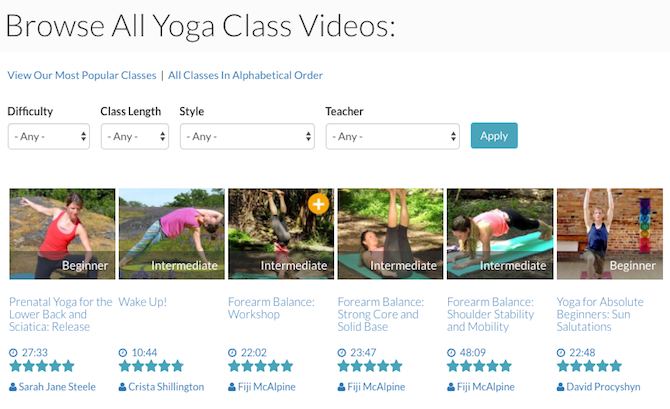Click the clock icon beside 48:09 duration
The width and height of the screenshot is (670, 409).
coord(452,352)
